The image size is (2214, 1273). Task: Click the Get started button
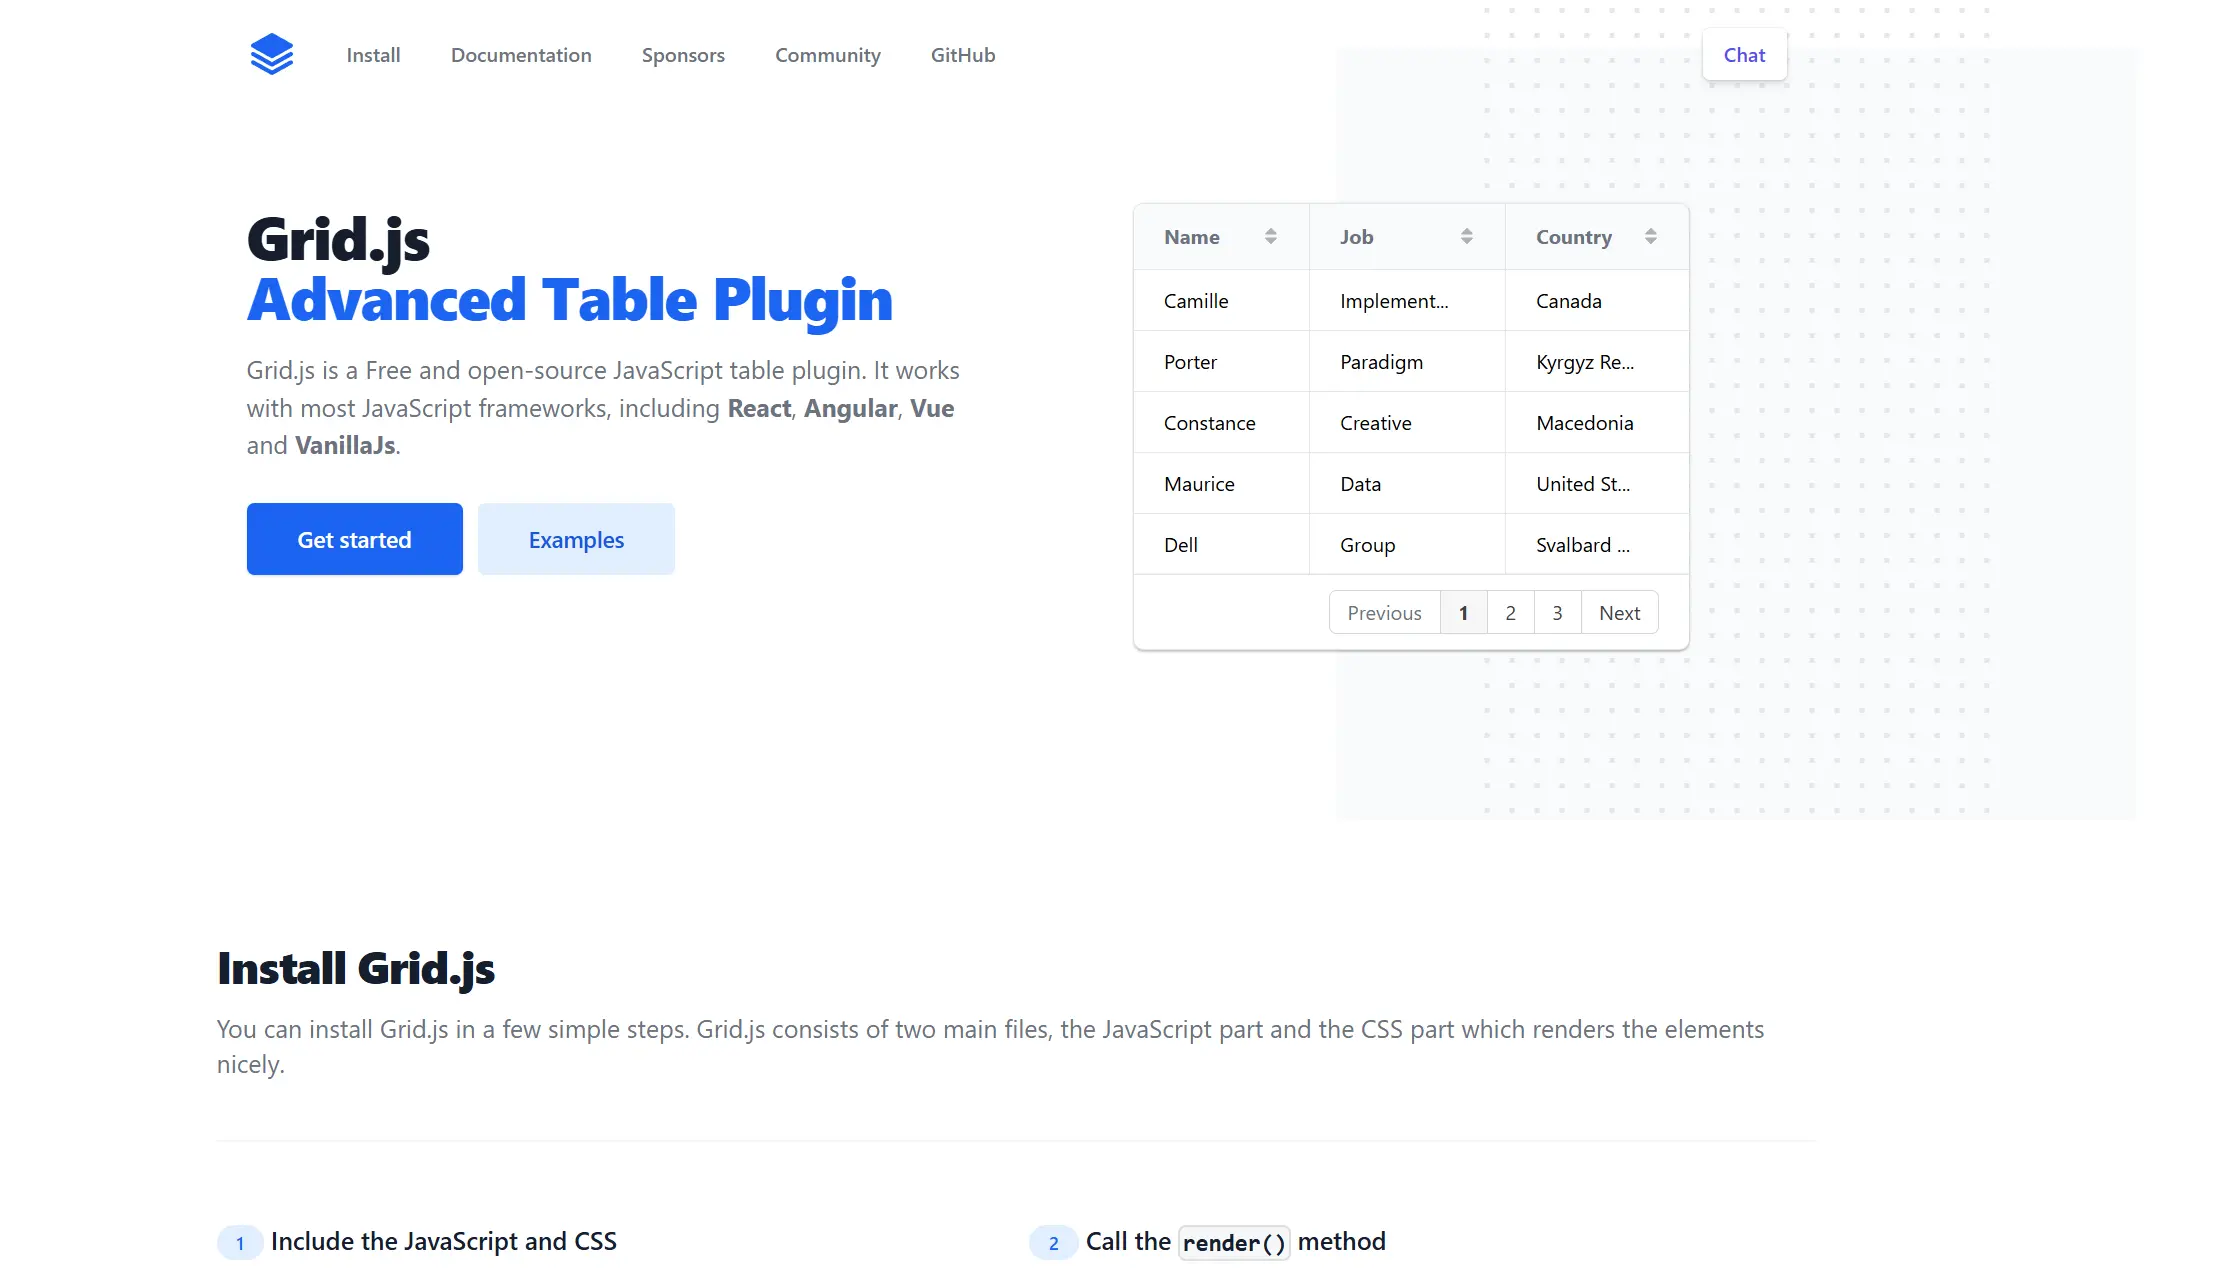pos(354,539)
